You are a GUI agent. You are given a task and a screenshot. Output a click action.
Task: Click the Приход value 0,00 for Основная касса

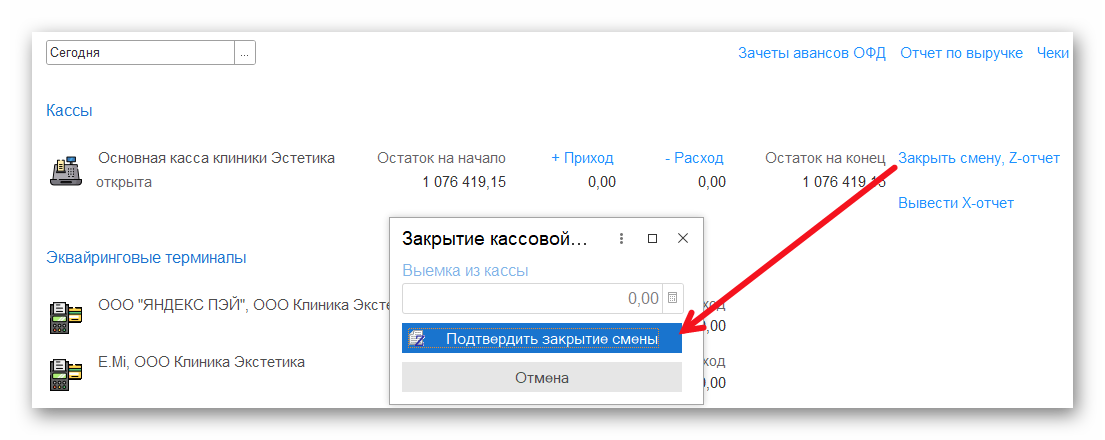[x=602, y=183]
